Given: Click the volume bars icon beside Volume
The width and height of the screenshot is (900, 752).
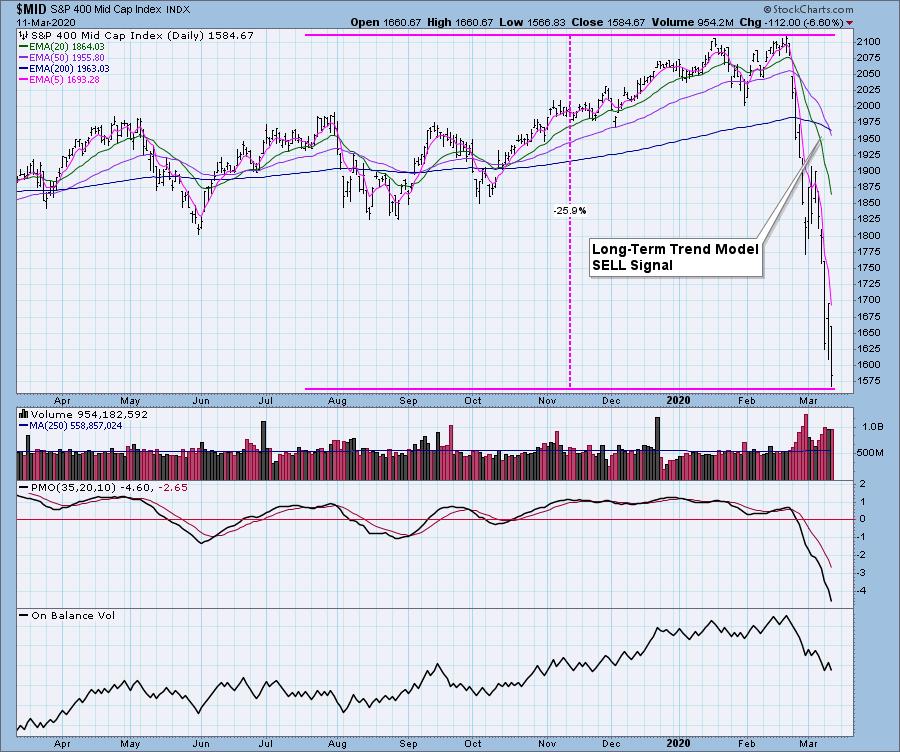Looking at the screenshot, I should [x=24, y=414].
